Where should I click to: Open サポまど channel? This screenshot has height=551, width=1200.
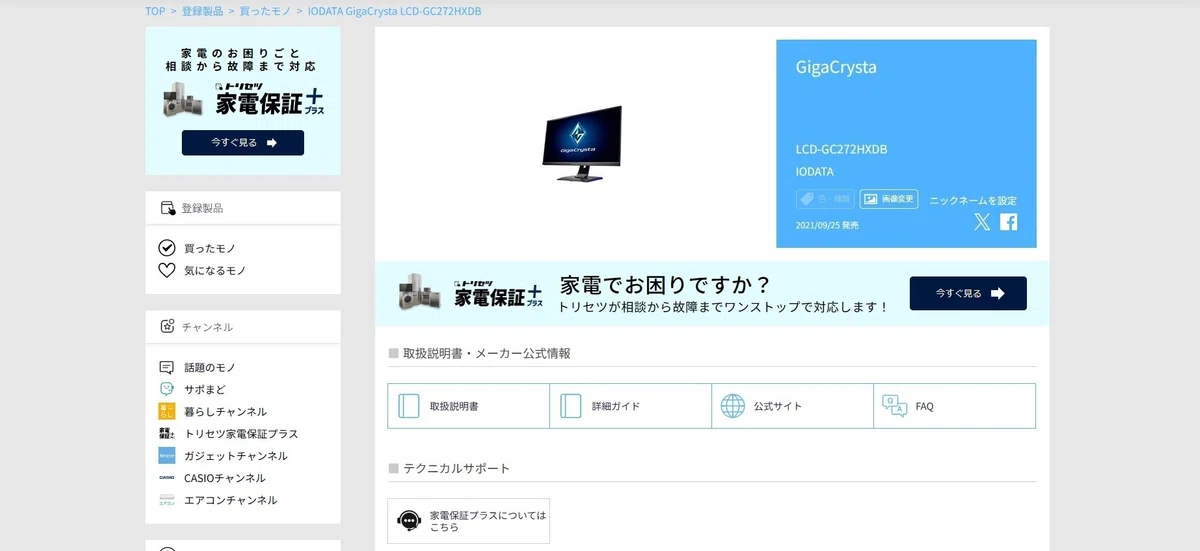(192, 389)
